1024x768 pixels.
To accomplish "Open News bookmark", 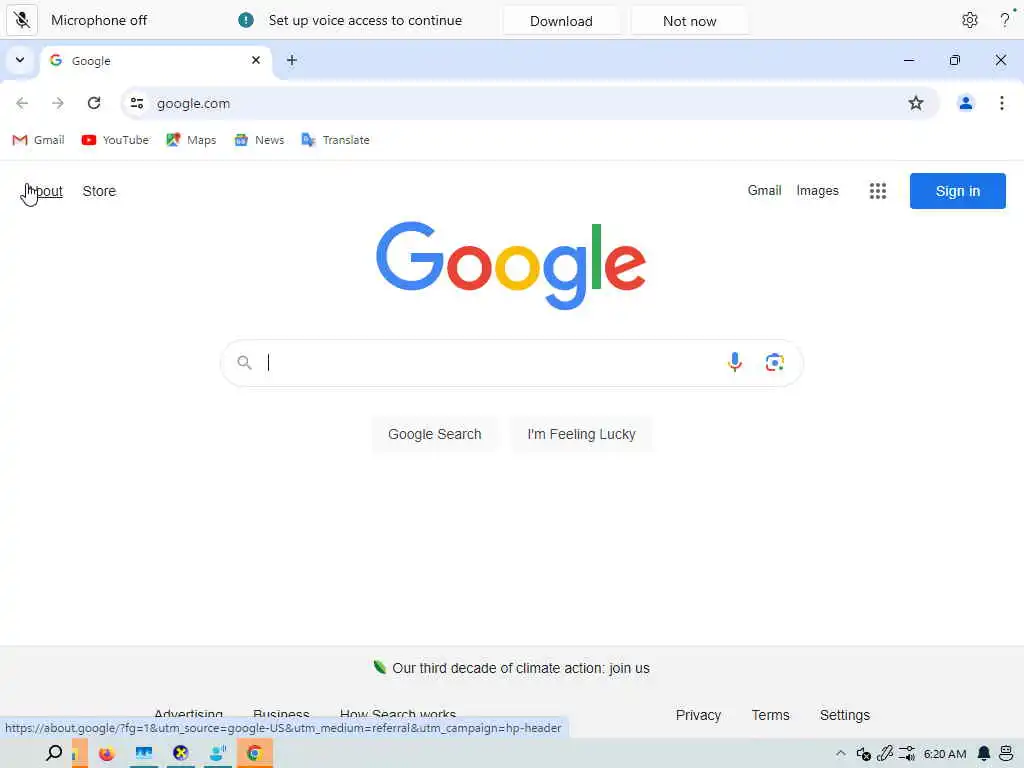I will pyautogui.click(x=259, y=140).
